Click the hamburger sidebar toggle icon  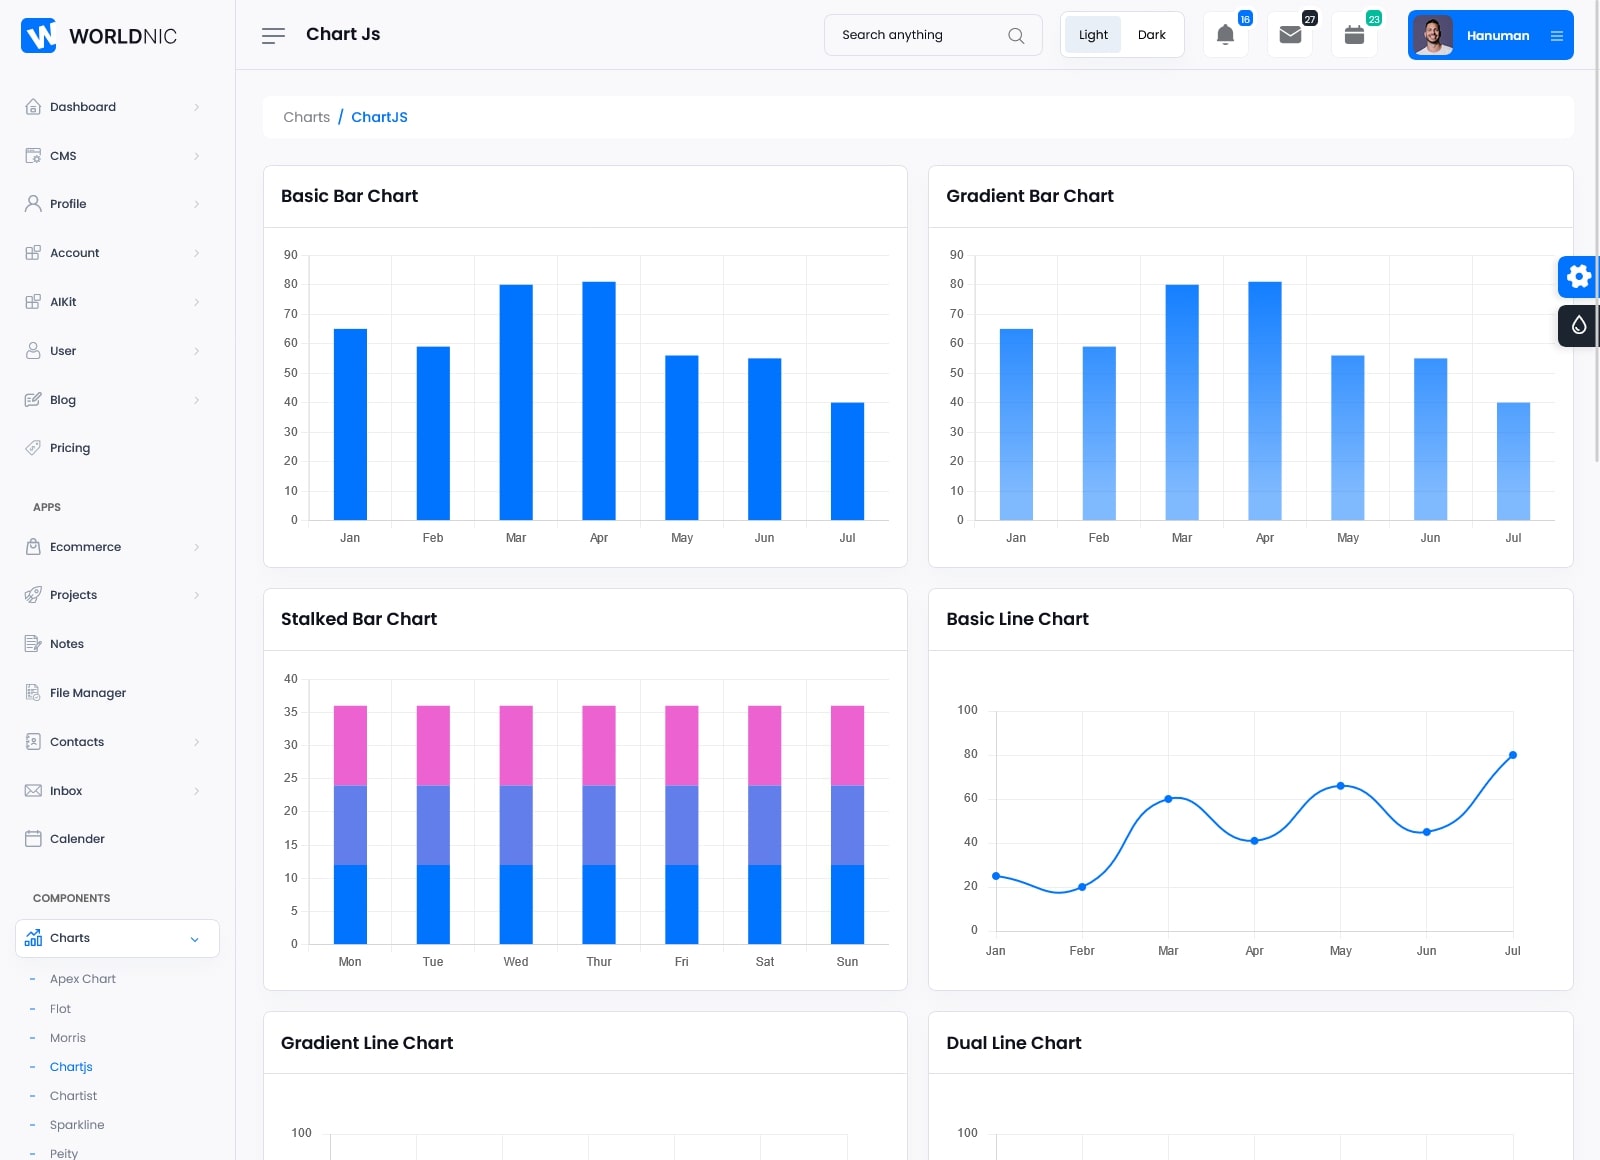273,36
